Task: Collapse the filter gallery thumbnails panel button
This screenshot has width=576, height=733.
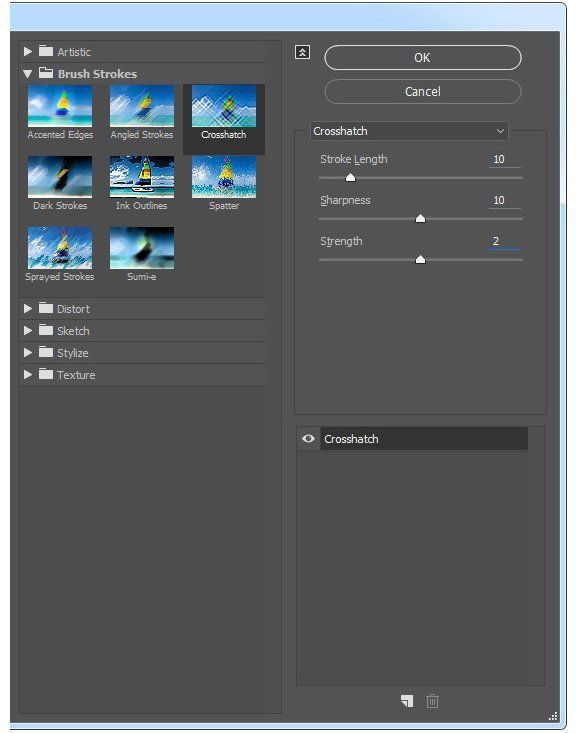Action: [x=302, y=52]
